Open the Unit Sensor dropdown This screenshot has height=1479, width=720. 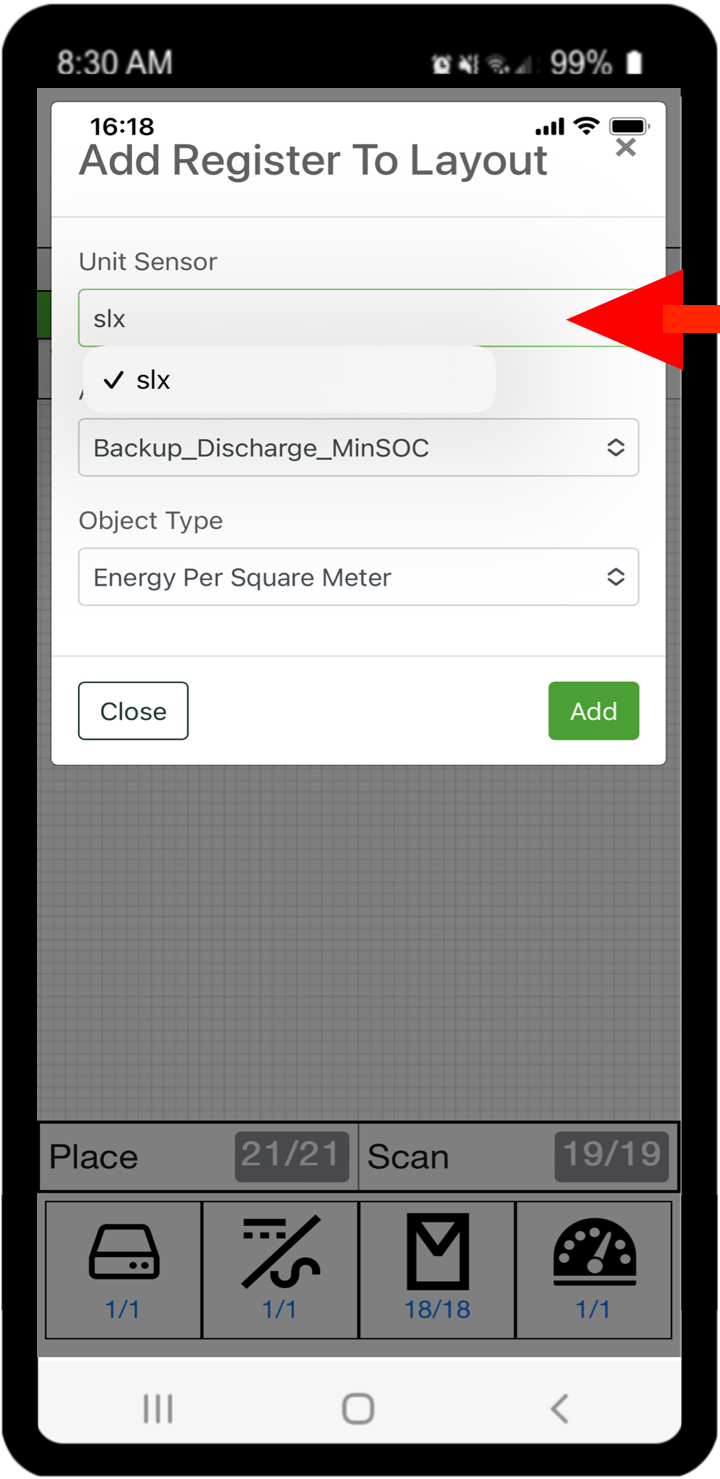358,318
